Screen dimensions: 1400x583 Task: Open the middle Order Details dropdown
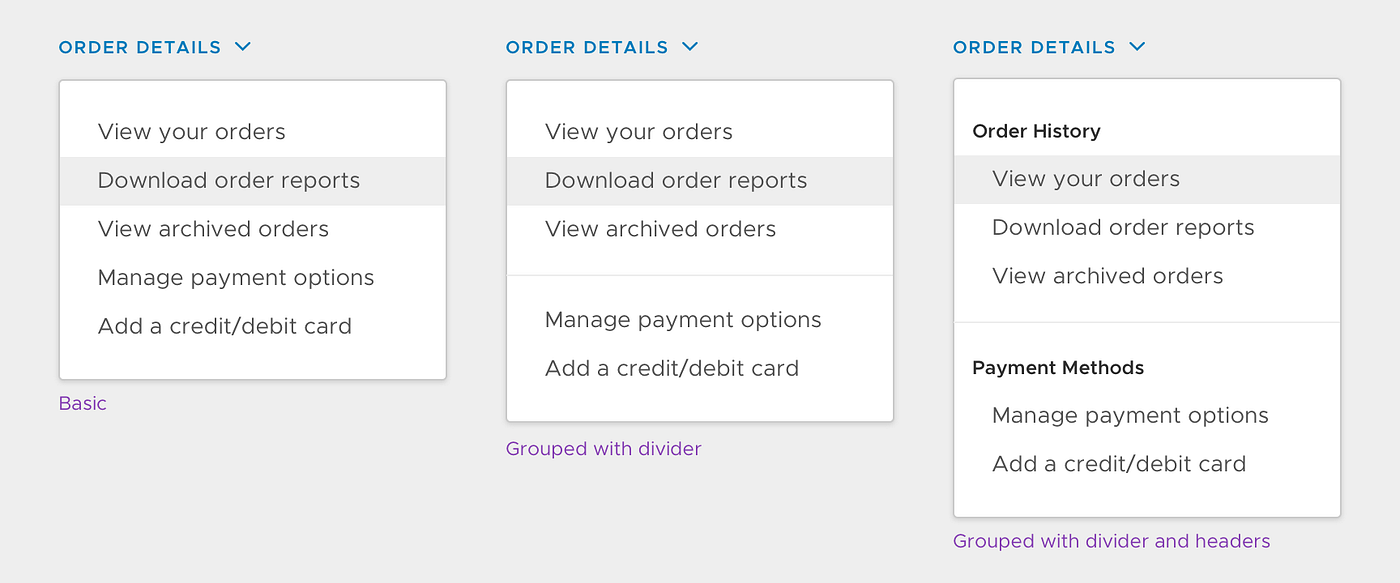point(587,46)
